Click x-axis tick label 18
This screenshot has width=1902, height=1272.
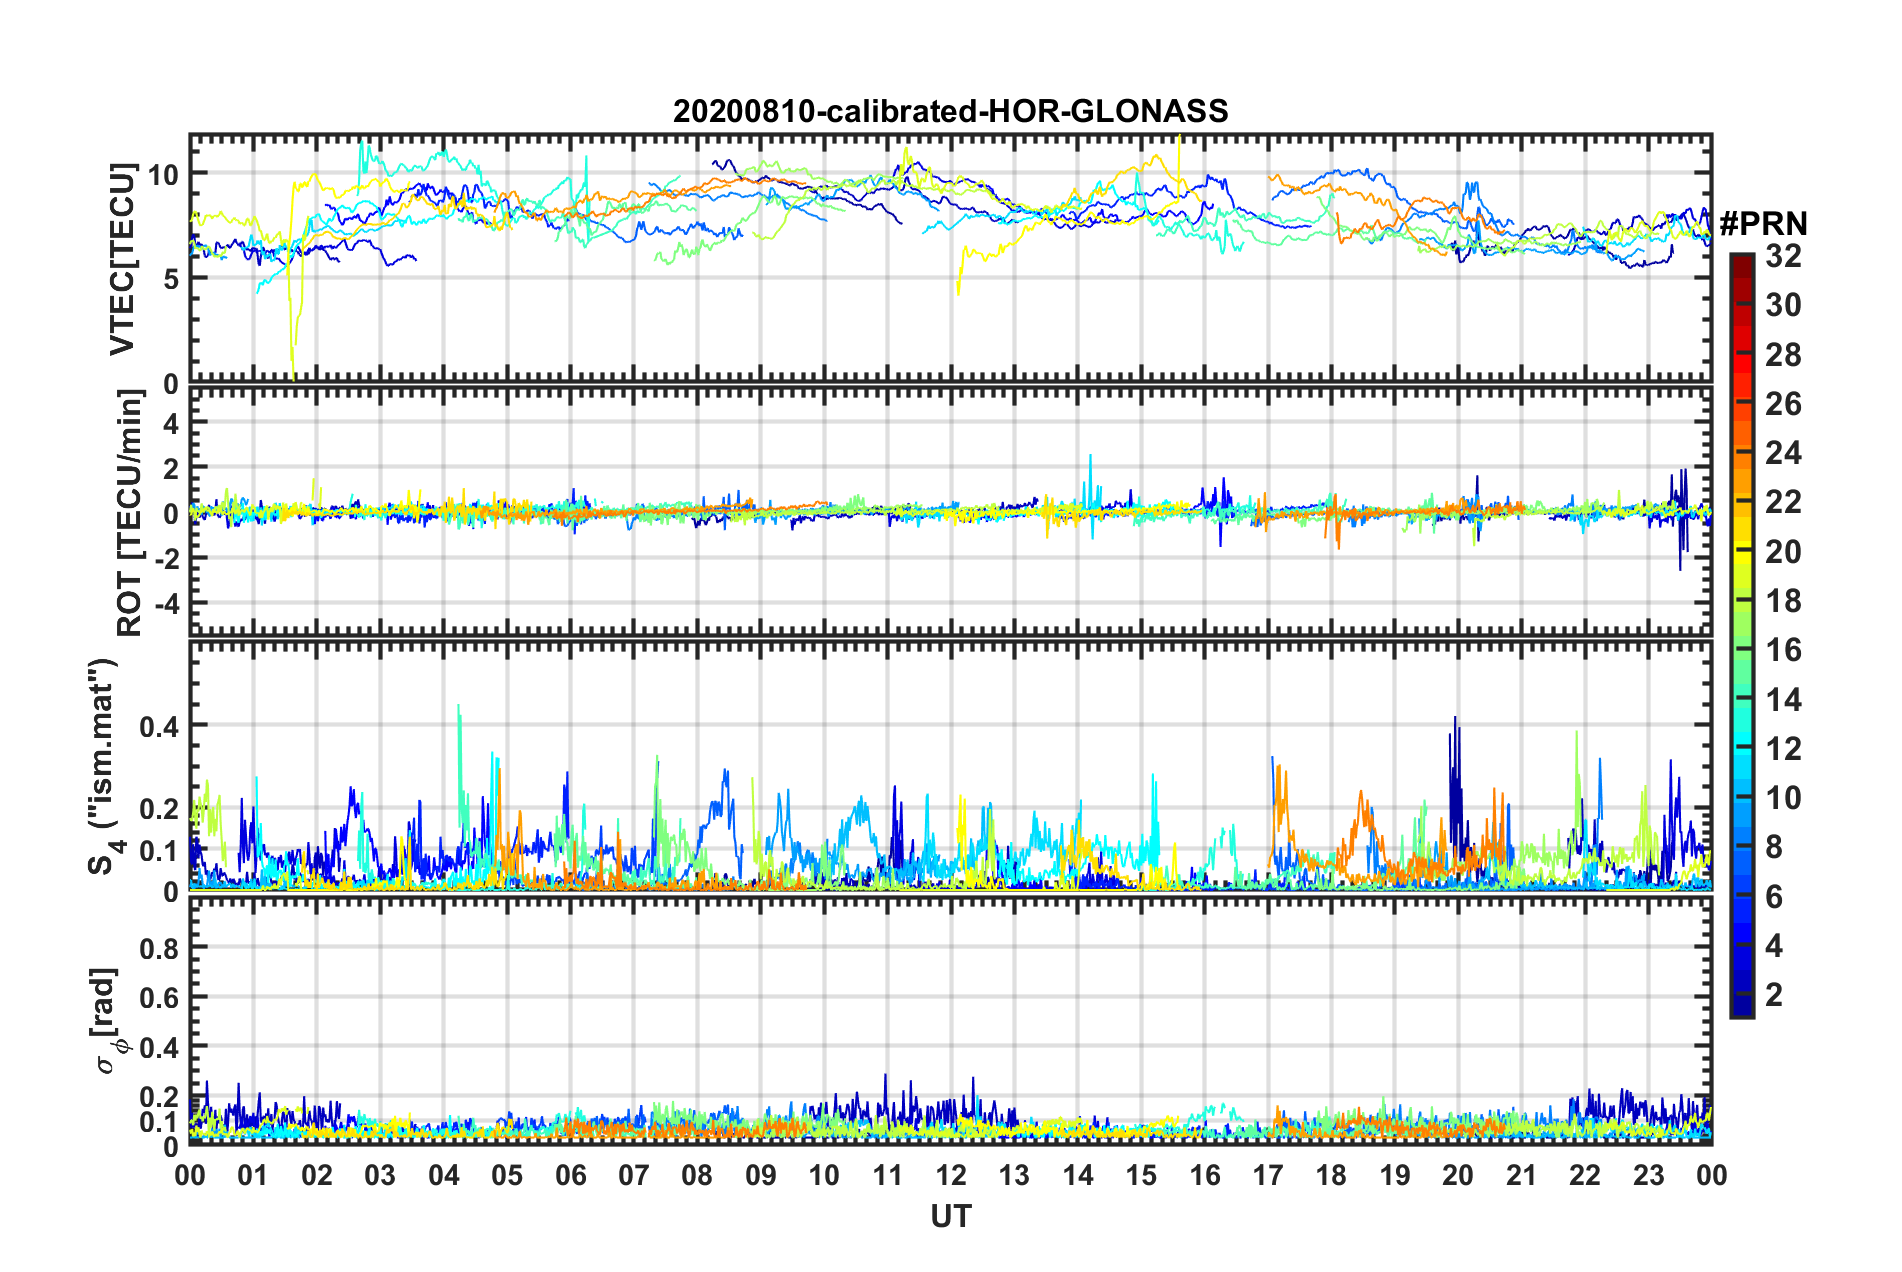(x=1331, y=1175)
